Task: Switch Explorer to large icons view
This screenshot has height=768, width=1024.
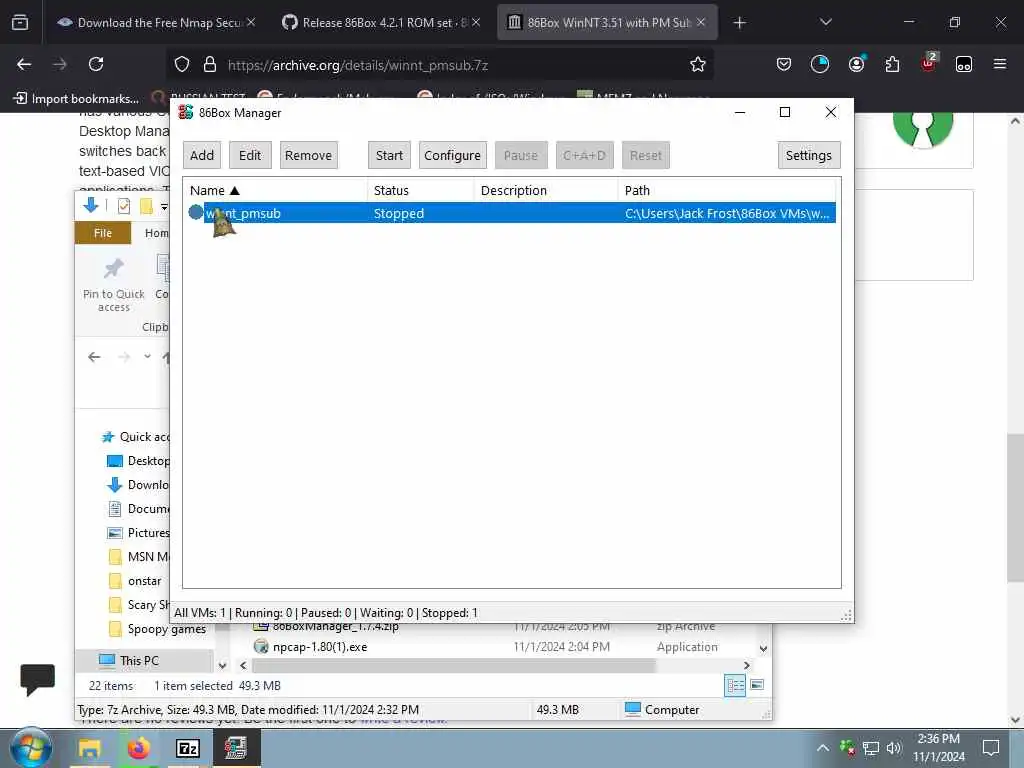Action: coord(757,685)
